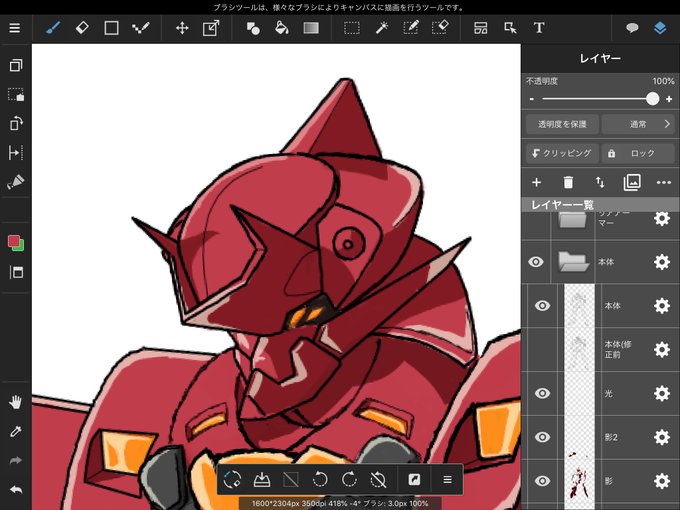Image resolution: width=680 pixels, height=510 pixels.
Task: Select the Brush tool
Action: point(53,28)
